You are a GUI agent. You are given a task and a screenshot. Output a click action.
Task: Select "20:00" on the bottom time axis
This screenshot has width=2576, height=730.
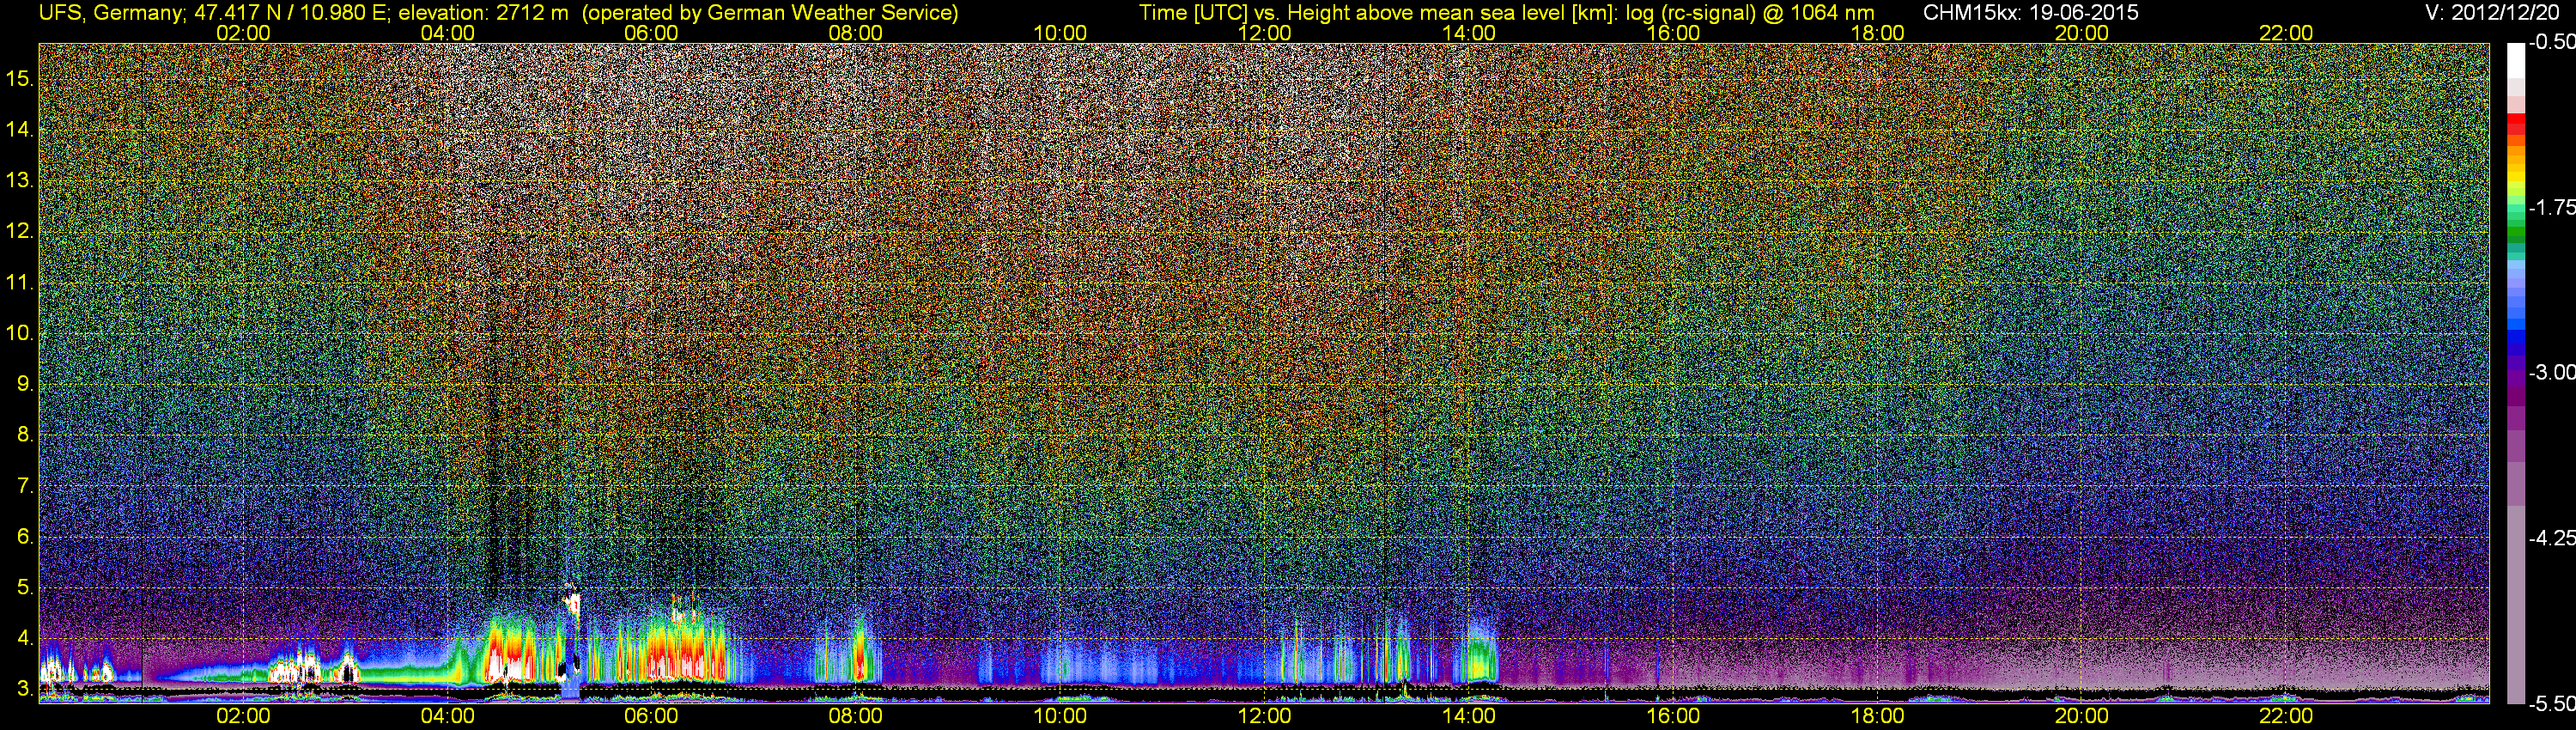point(2082,716)
